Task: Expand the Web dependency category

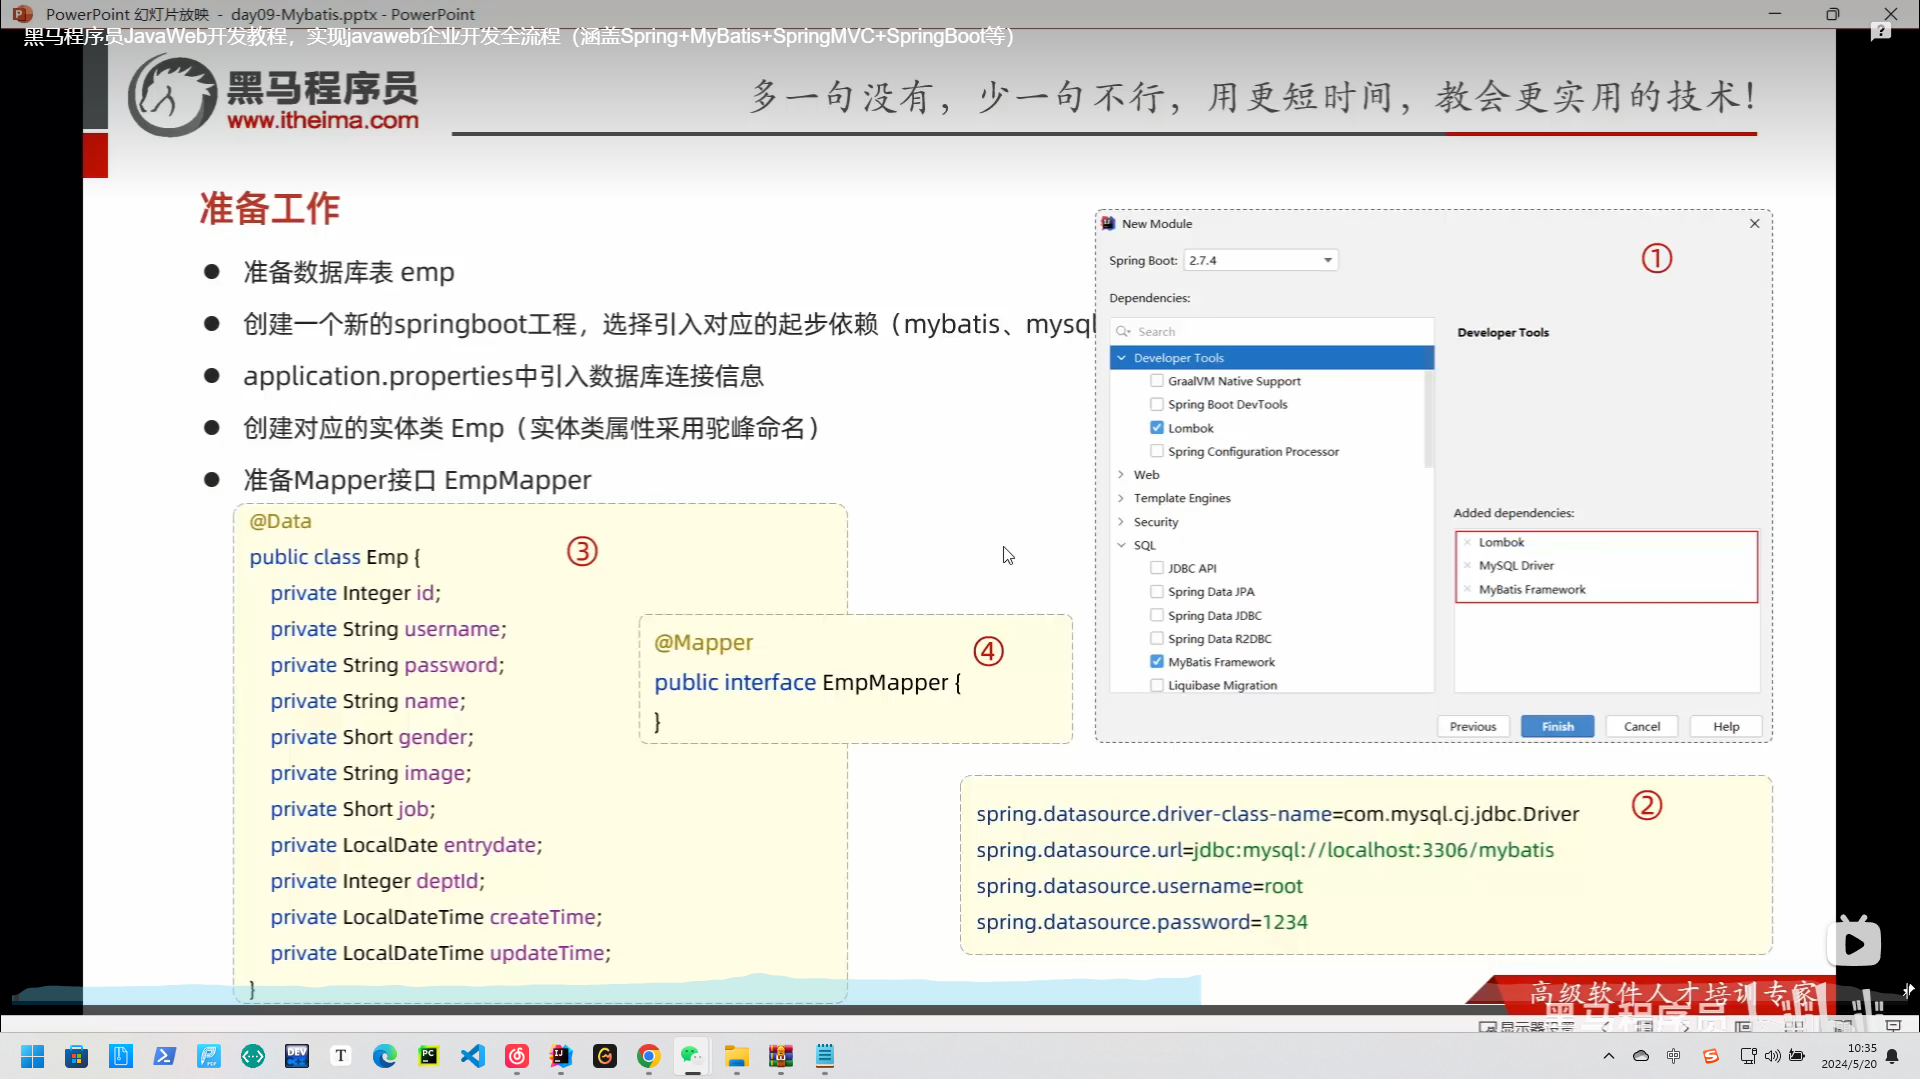Action: [x=1121, y=475]
